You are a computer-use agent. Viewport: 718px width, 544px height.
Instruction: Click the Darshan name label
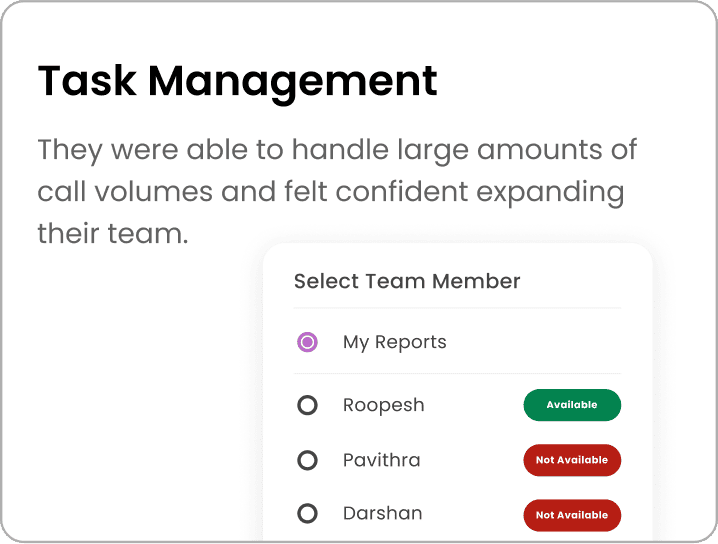pyautogui.click(x=382, y=513)
